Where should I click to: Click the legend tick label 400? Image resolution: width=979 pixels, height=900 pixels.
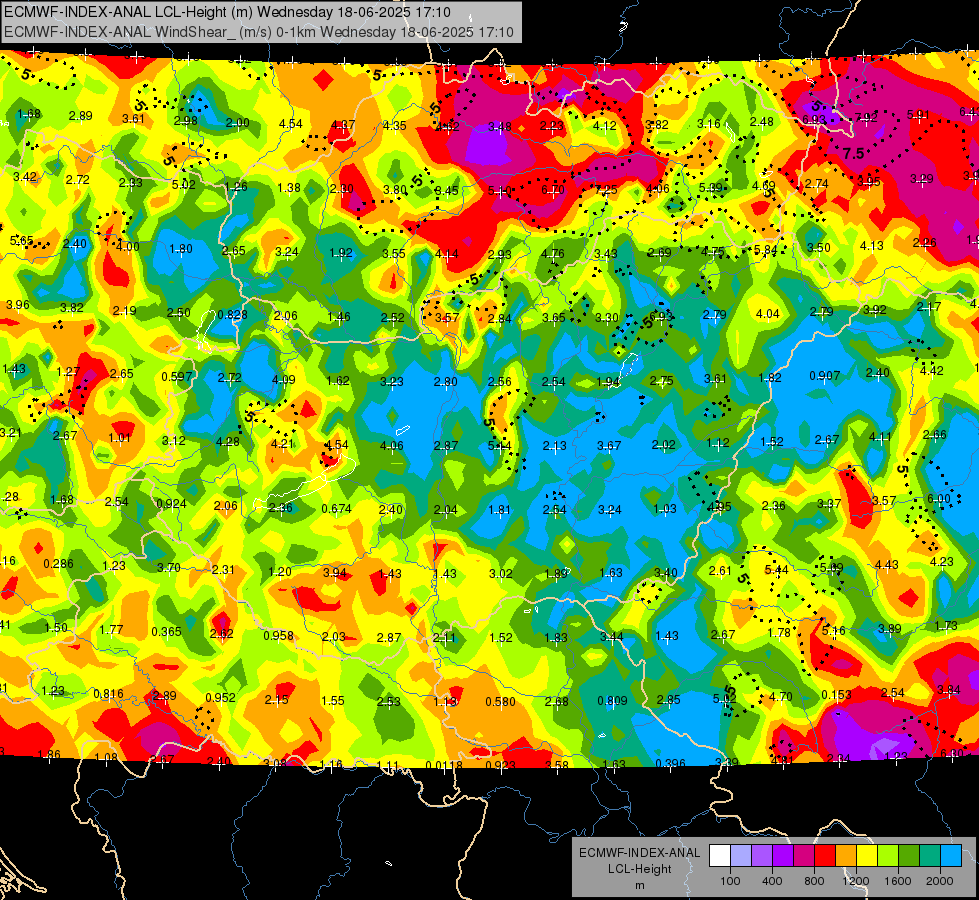(x=772, y=881)
